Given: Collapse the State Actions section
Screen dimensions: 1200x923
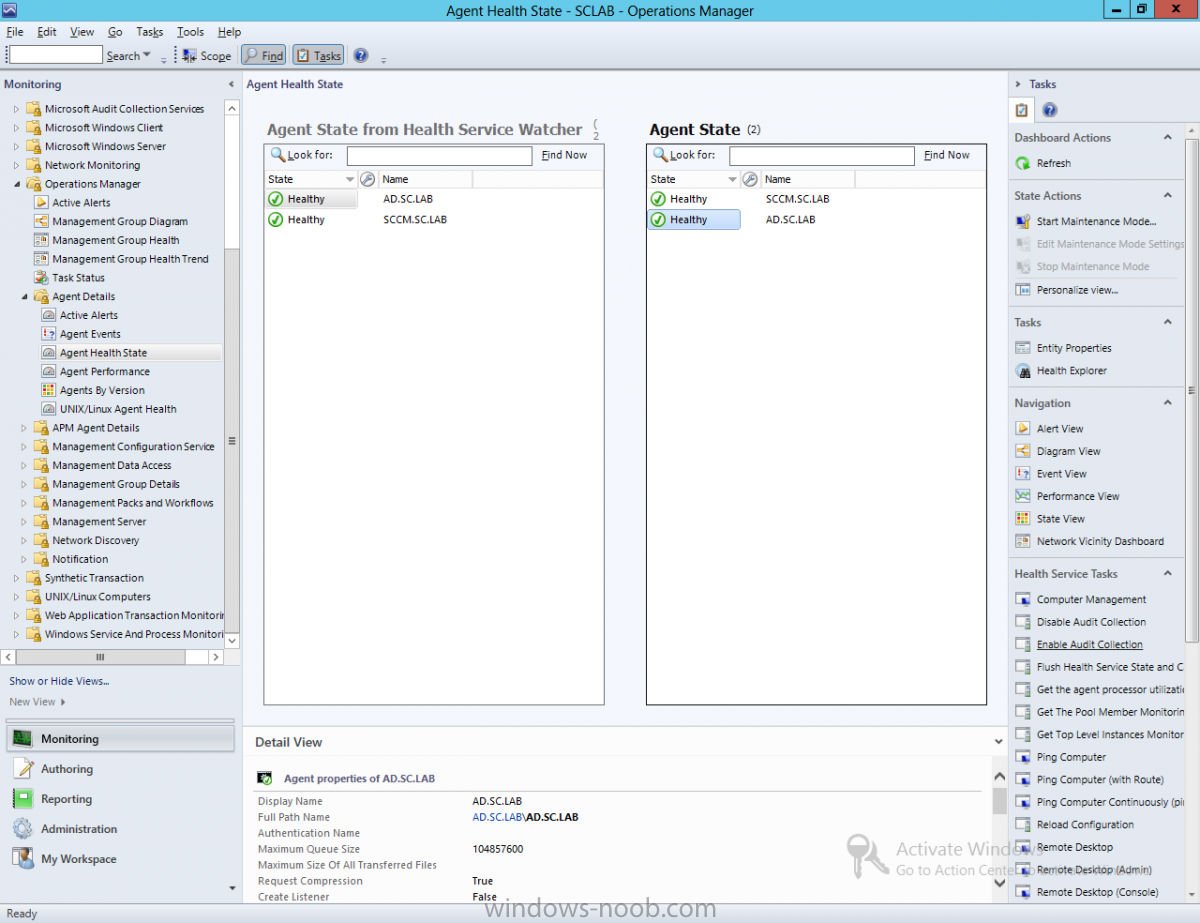Looking at the screenshot, I should (x=1167, y=196).
